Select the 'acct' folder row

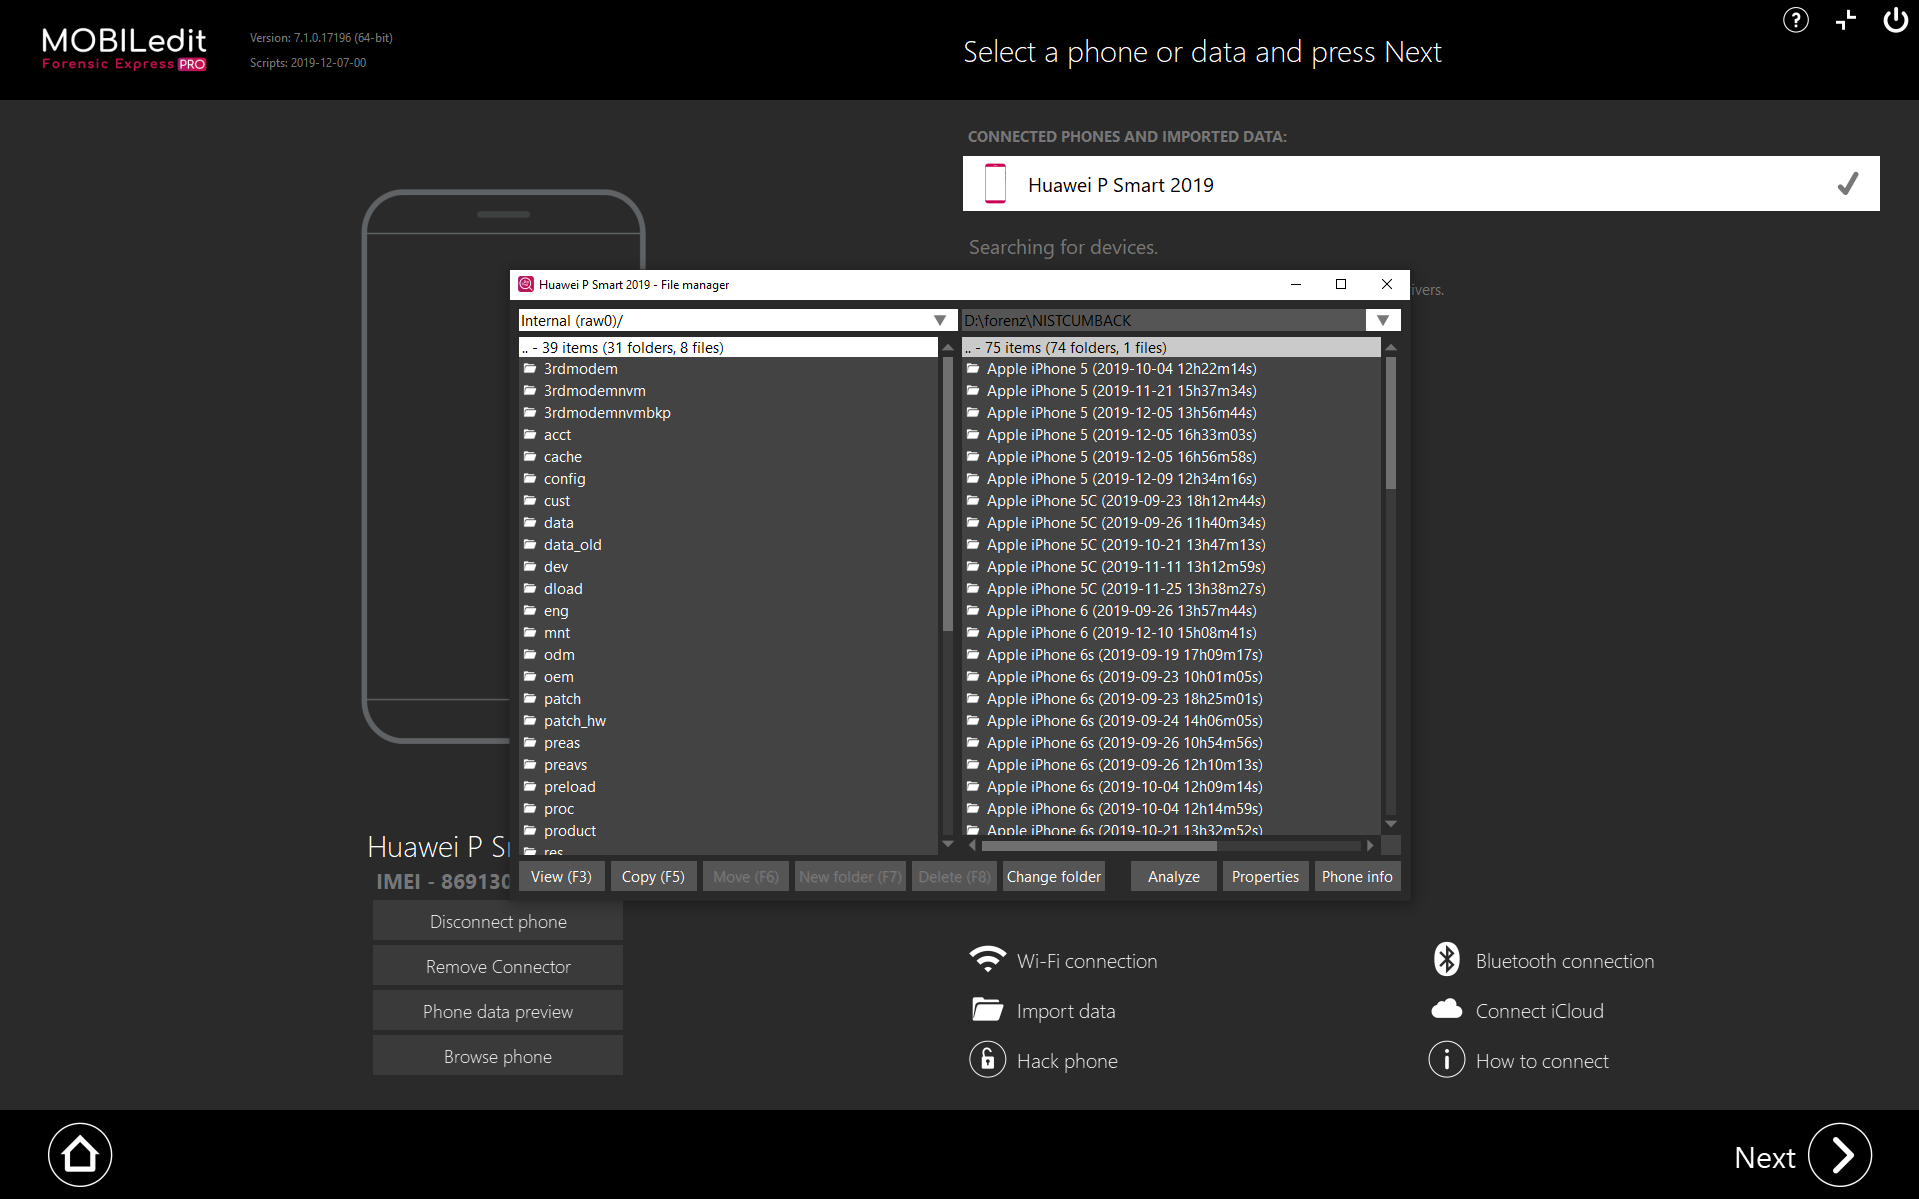(x=729, y=435)
